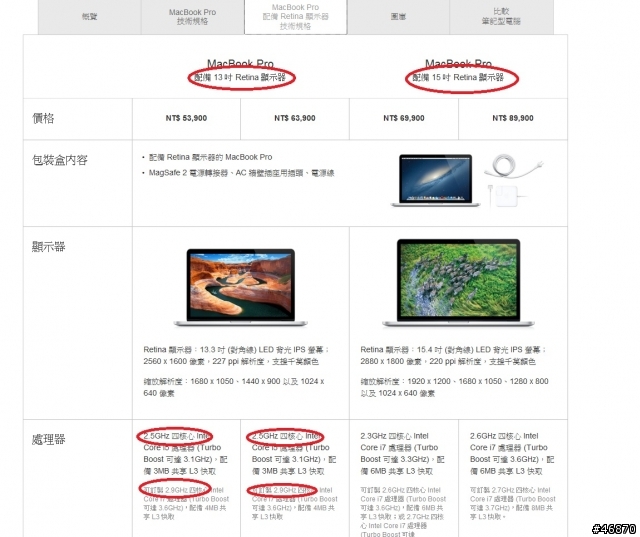Click the MagSafe 2 電源轉接器 bullet text
The width and height of the screenshot is (640, 537).
(x=241, y=173)
